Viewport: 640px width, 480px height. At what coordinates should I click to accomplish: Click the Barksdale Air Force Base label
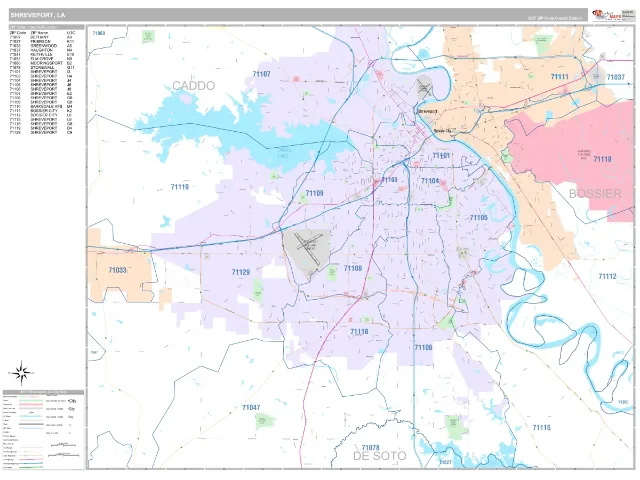pos(583,155)
